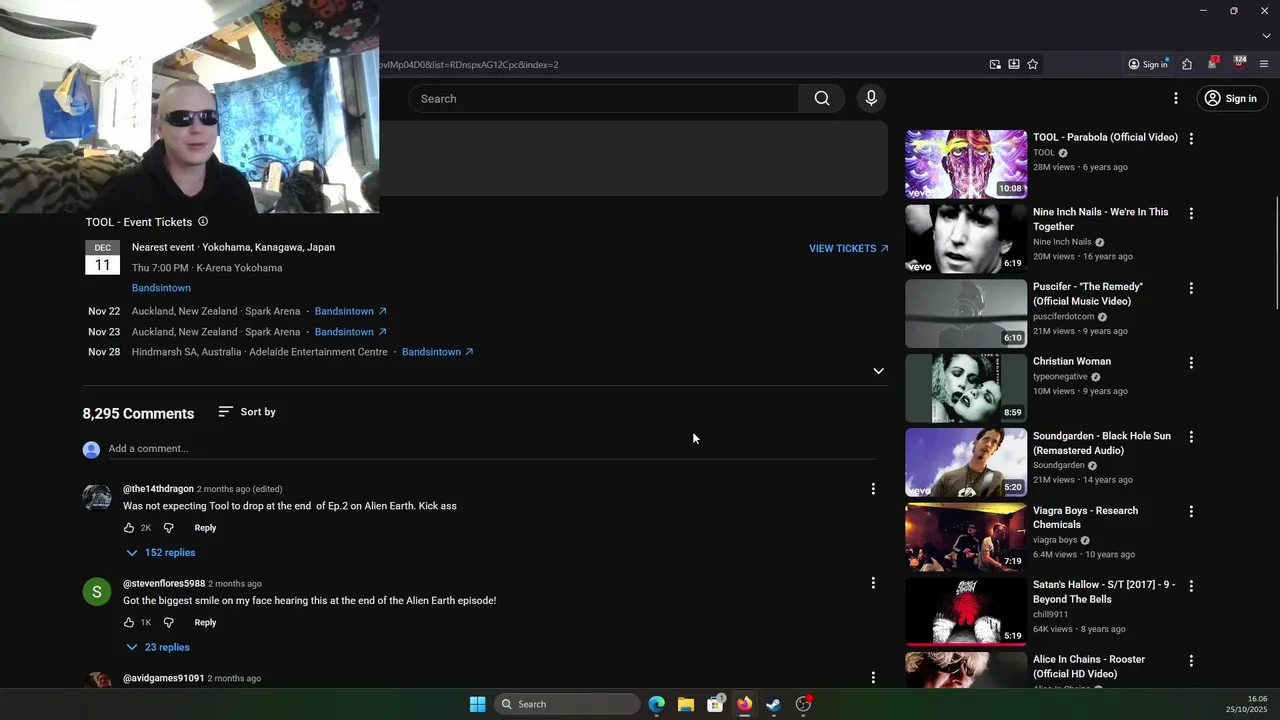Open Bandsintown link under Yokohama event

(x=161, y=288)
